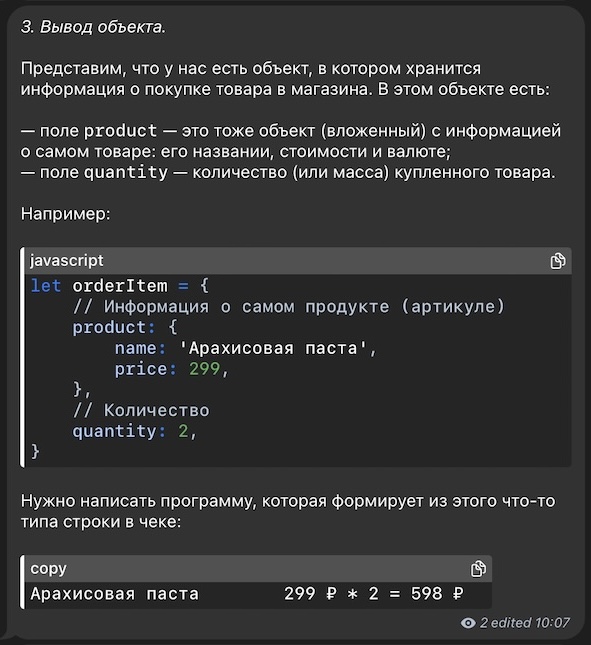Click the total 598 ₽ in receipt
591x645 pixels.
[x=437, y=594]
